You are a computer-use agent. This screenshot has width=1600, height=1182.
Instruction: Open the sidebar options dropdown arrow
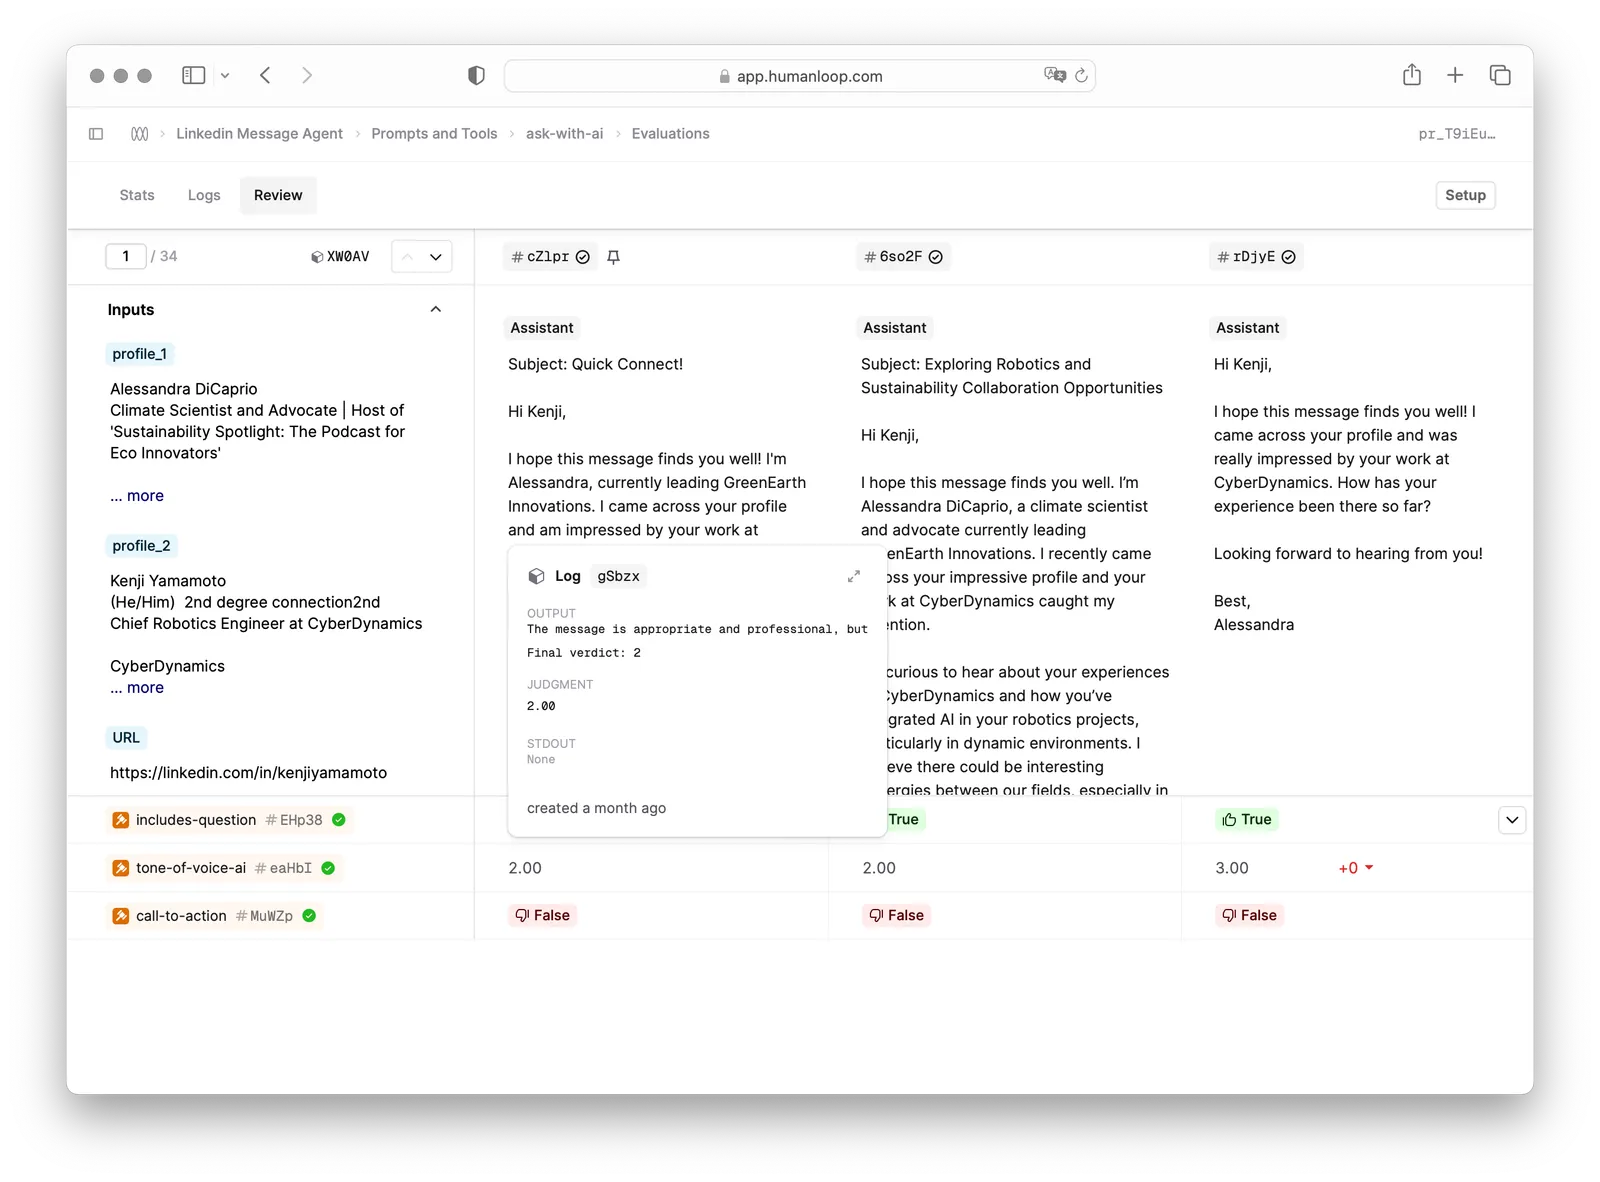point(225,75)
